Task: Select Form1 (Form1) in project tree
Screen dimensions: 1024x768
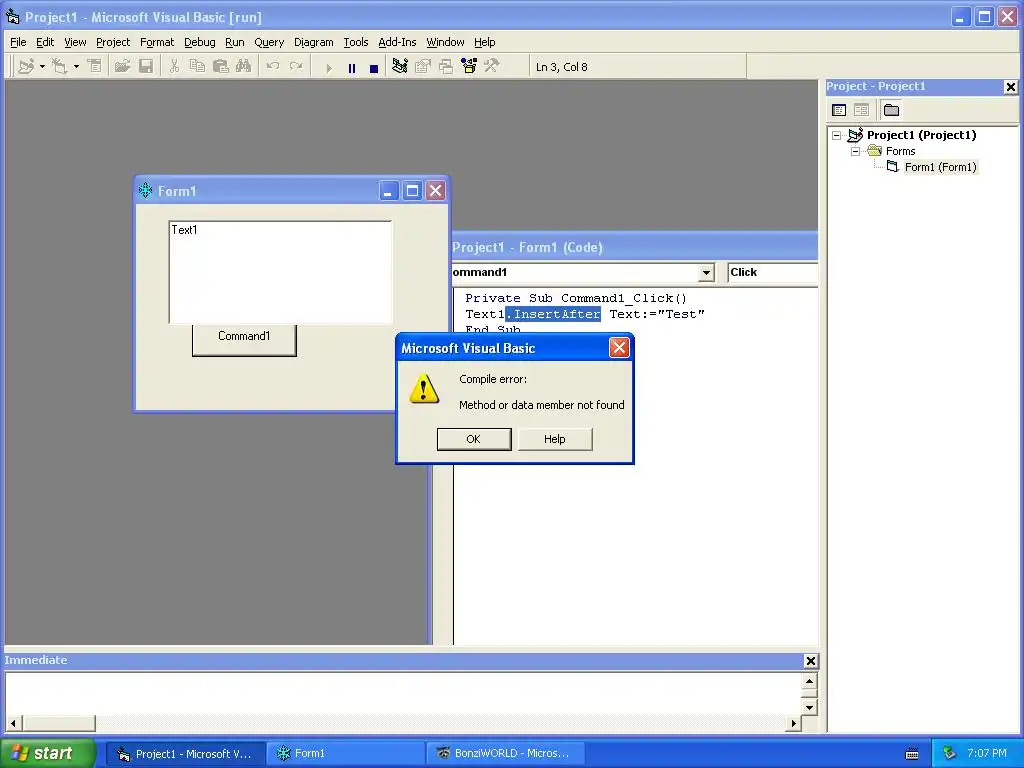Action: (x=940, y=167)
